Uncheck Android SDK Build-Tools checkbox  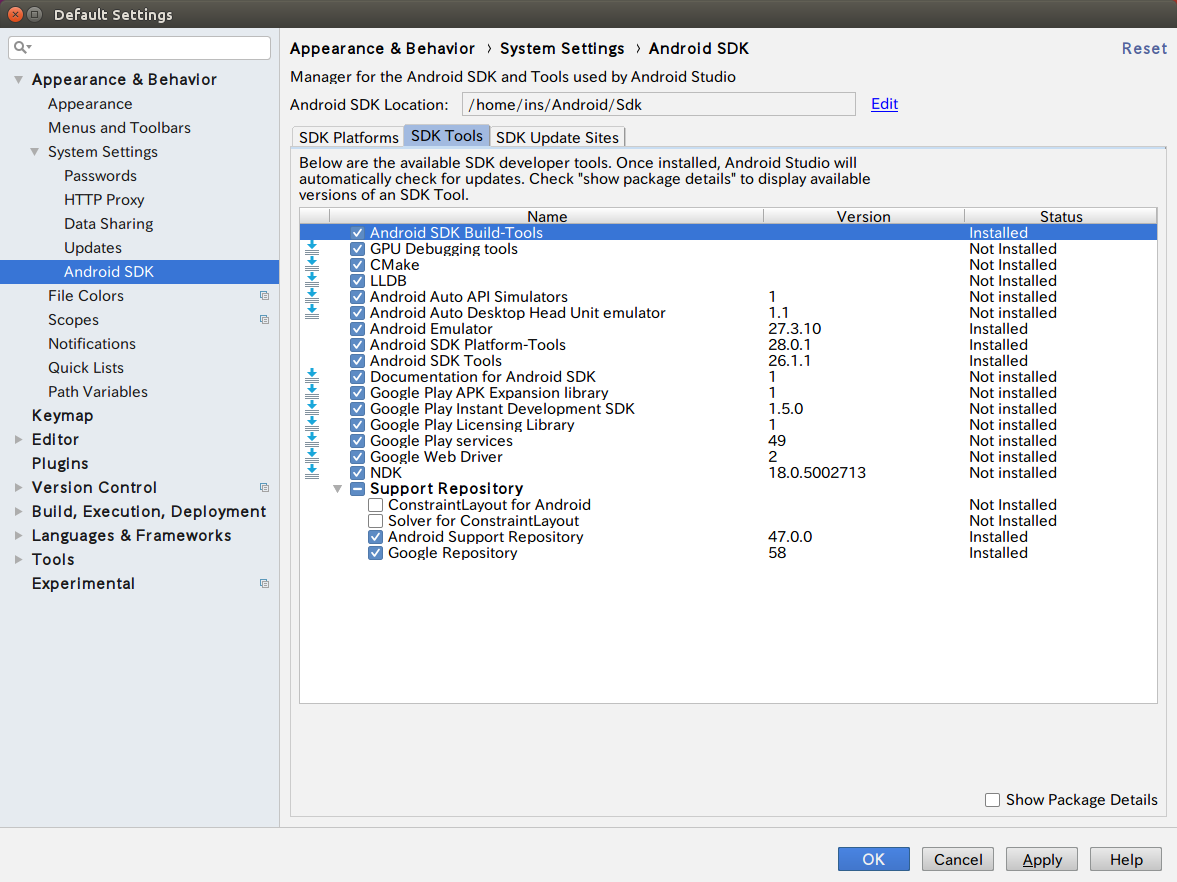(x=357, y=233)
